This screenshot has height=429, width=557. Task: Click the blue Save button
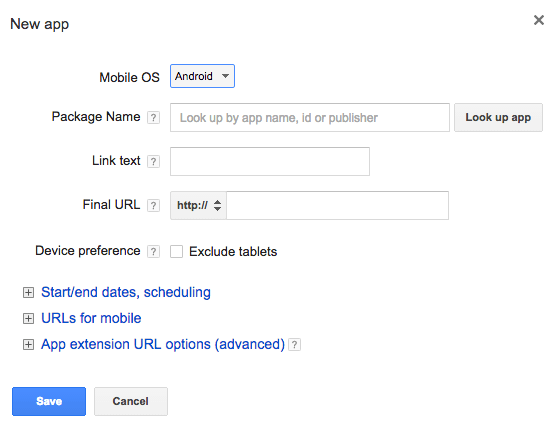coord(49,401)
